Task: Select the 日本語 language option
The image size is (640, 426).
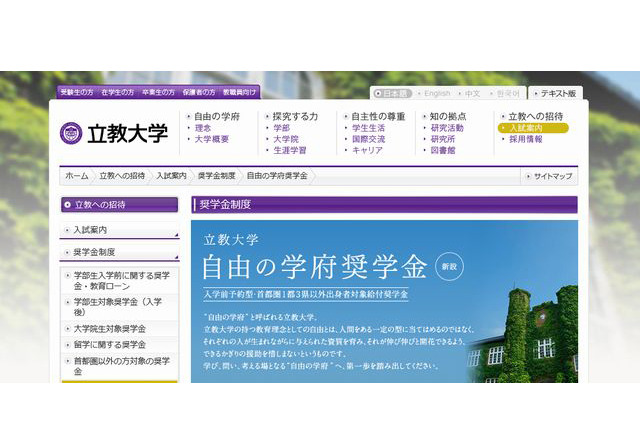Action: (x=393, y=93)
